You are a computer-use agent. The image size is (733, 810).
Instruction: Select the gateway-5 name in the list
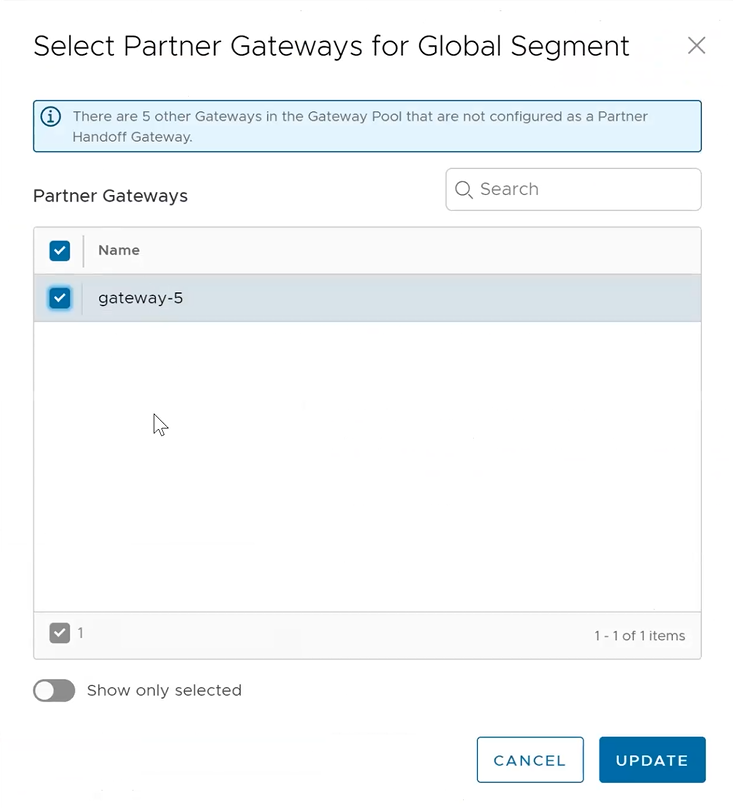point(140,298)
